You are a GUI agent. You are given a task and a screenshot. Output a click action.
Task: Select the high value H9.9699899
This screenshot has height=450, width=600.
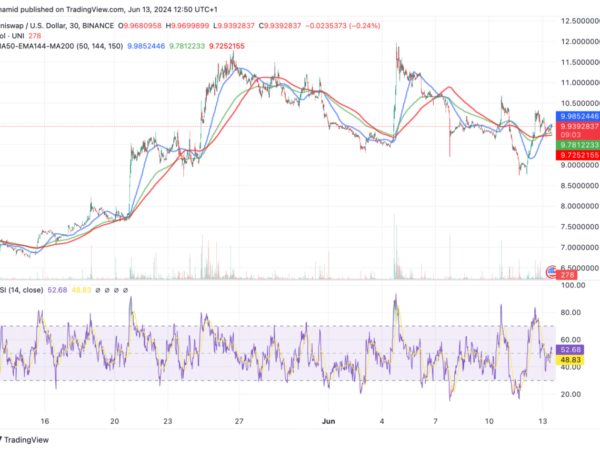pos(188,26)
